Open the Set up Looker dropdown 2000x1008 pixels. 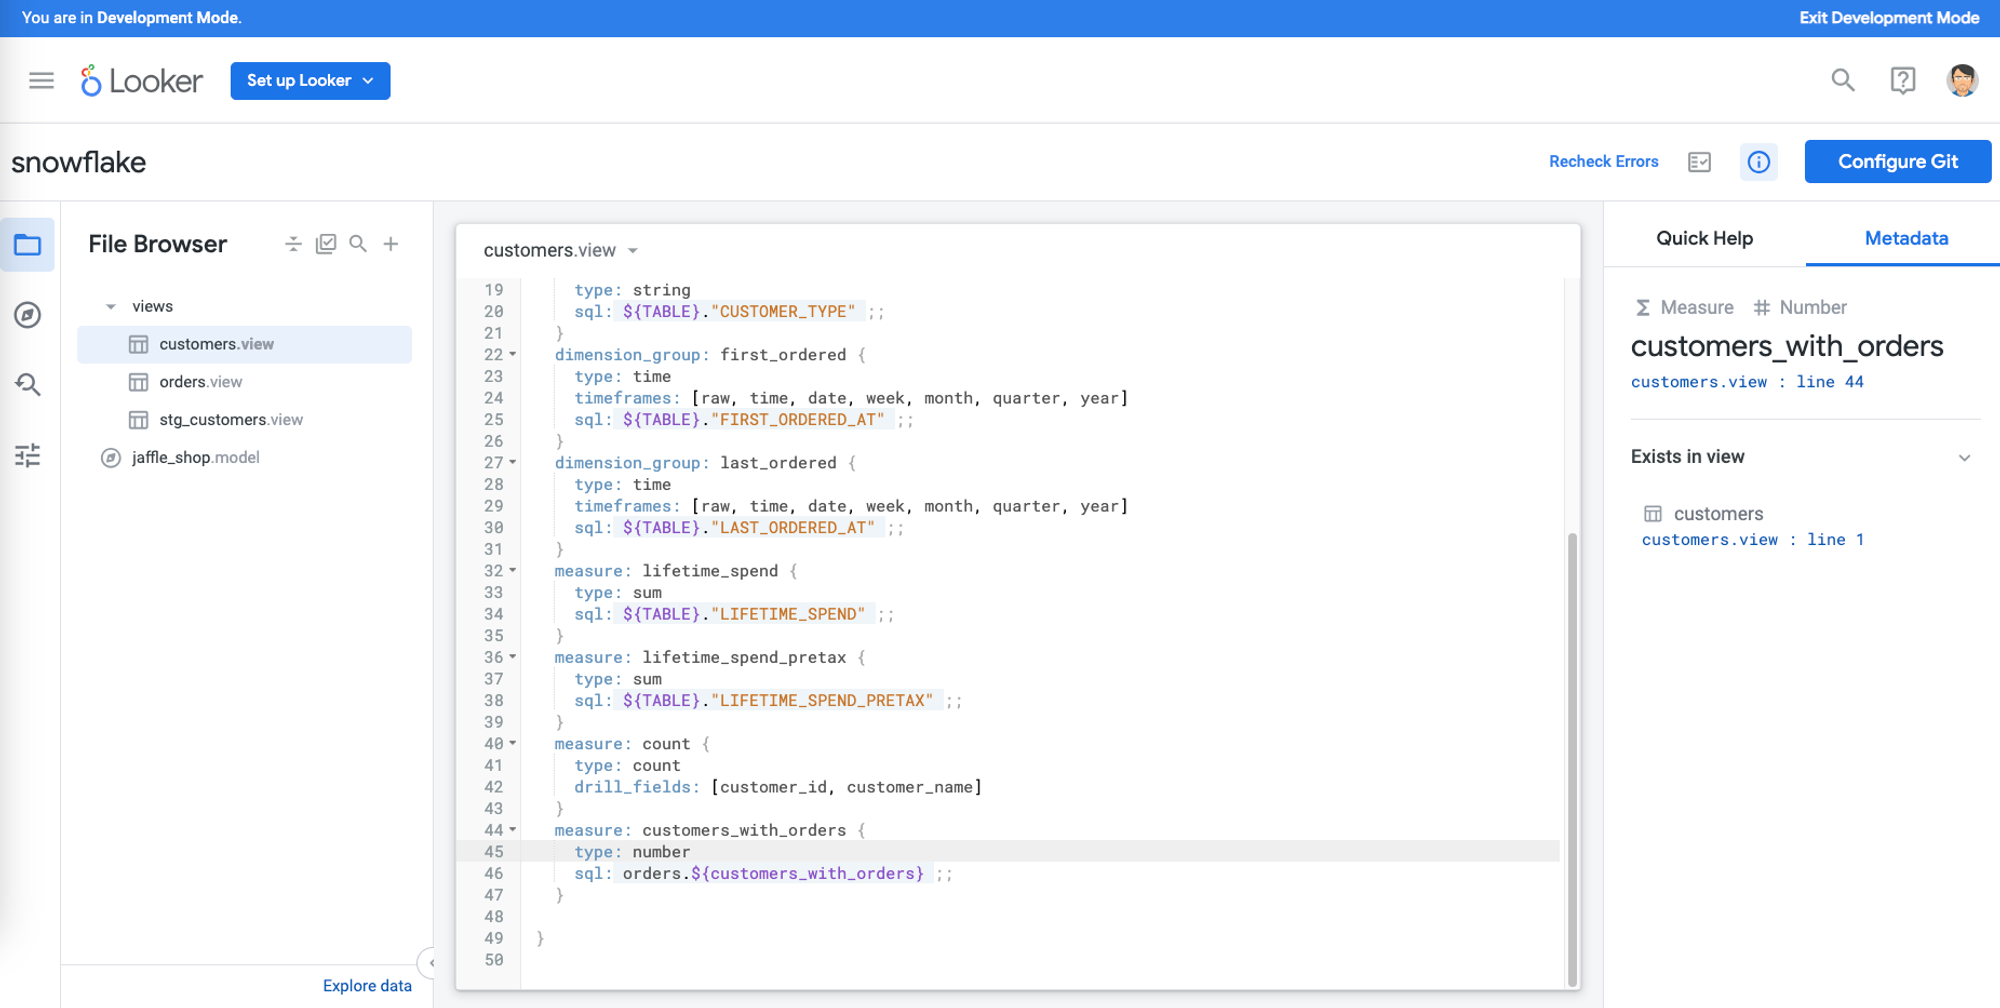click(310, 81)
